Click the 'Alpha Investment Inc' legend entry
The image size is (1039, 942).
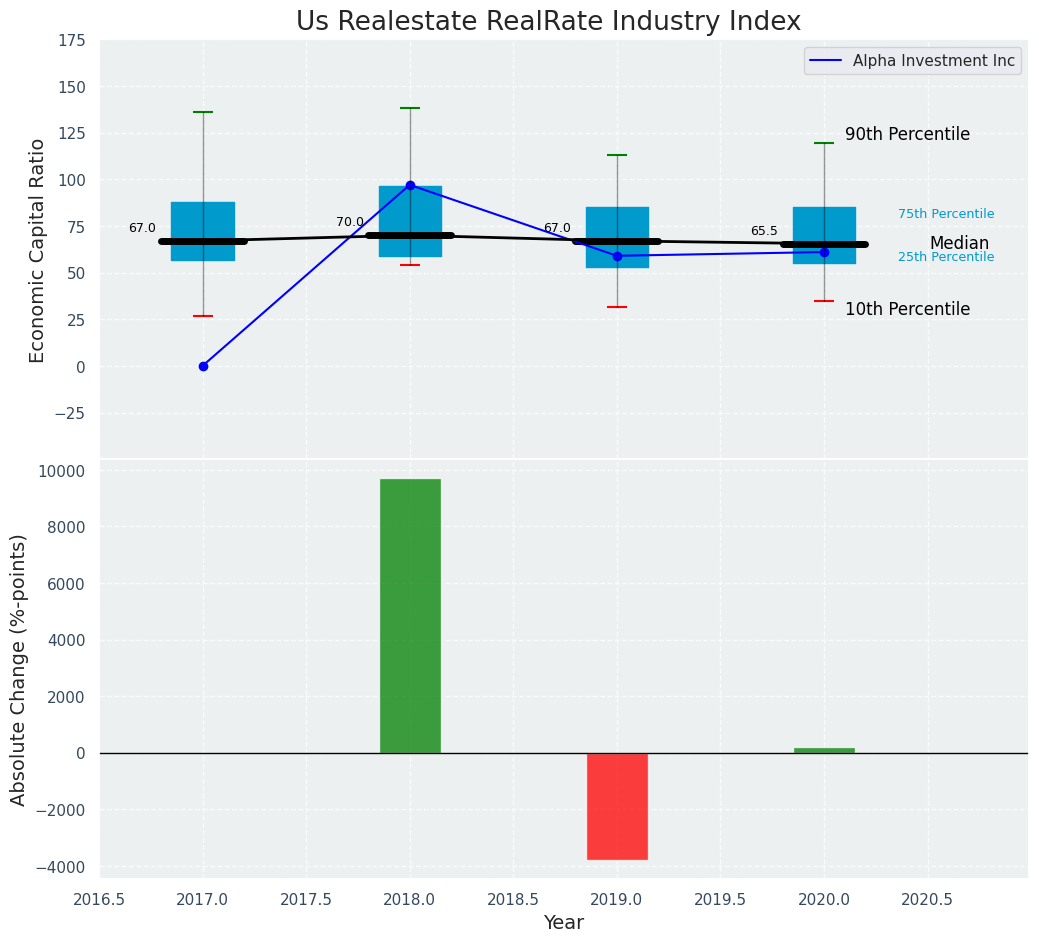(x=912, y=61)
